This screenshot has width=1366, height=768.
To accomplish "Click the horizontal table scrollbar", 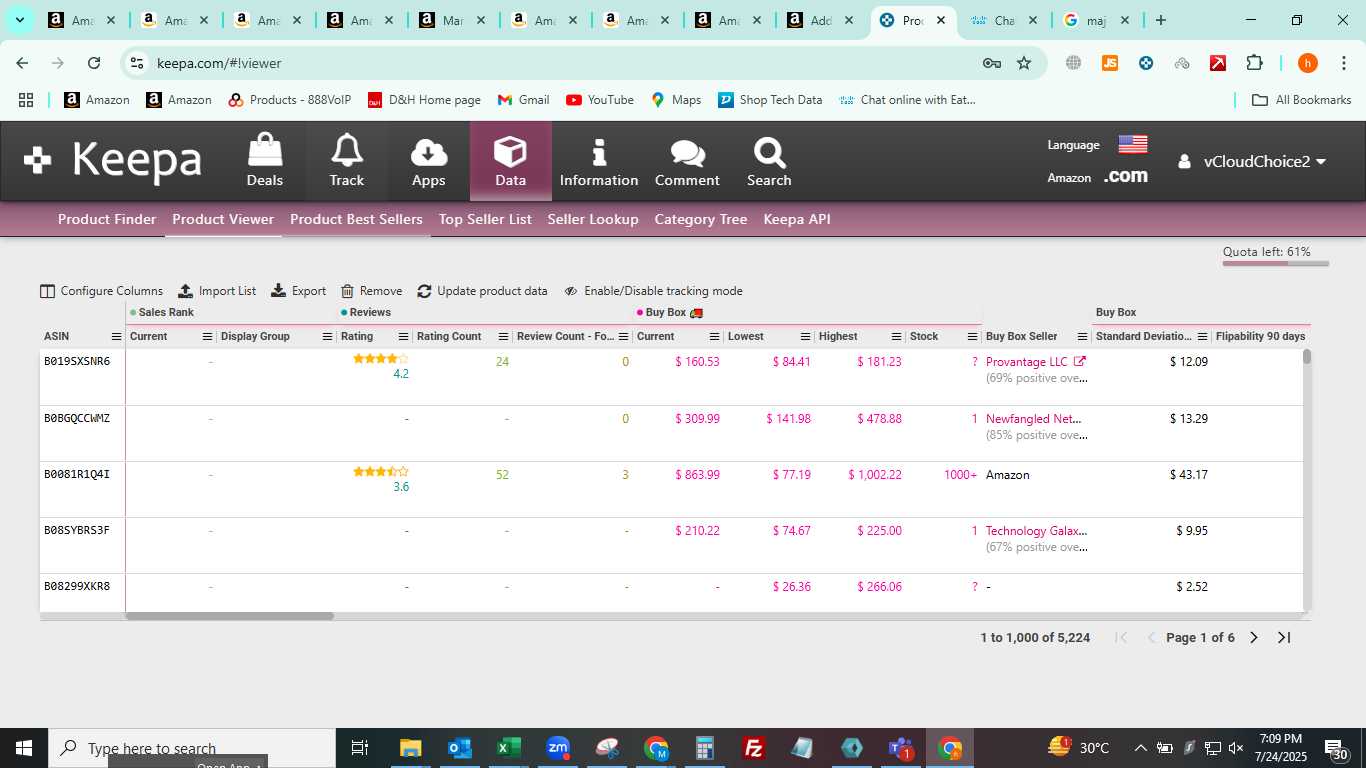I will click(229, 616).
